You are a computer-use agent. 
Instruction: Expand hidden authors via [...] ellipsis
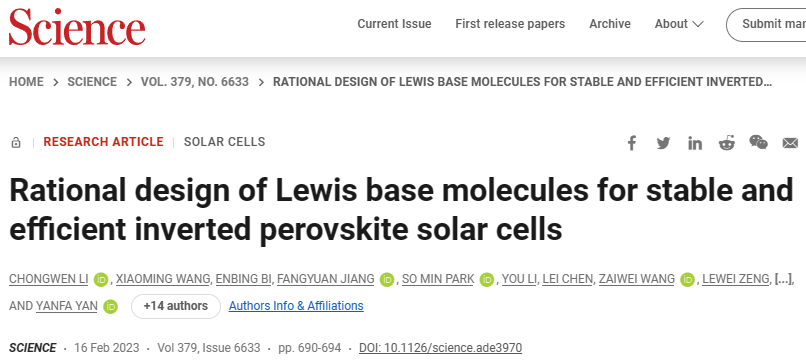783,279
